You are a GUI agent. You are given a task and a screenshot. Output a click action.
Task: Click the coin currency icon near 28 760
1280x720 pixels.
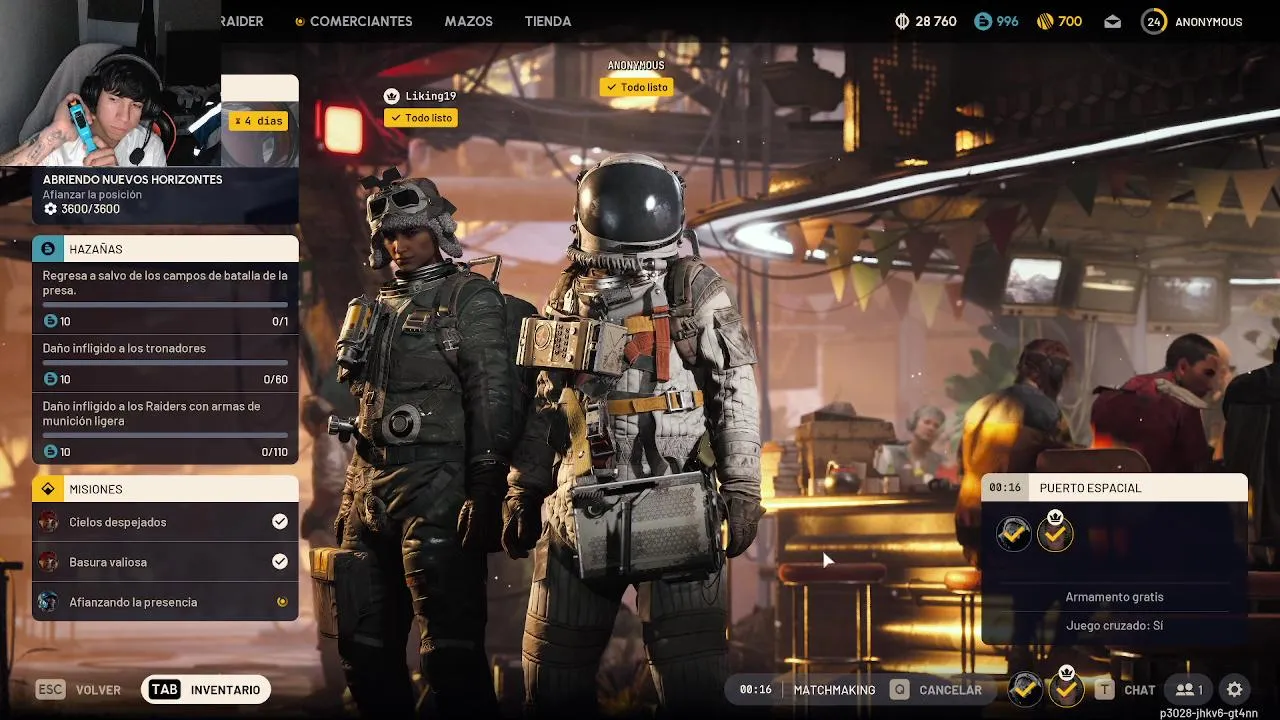(x=902, y=21)
